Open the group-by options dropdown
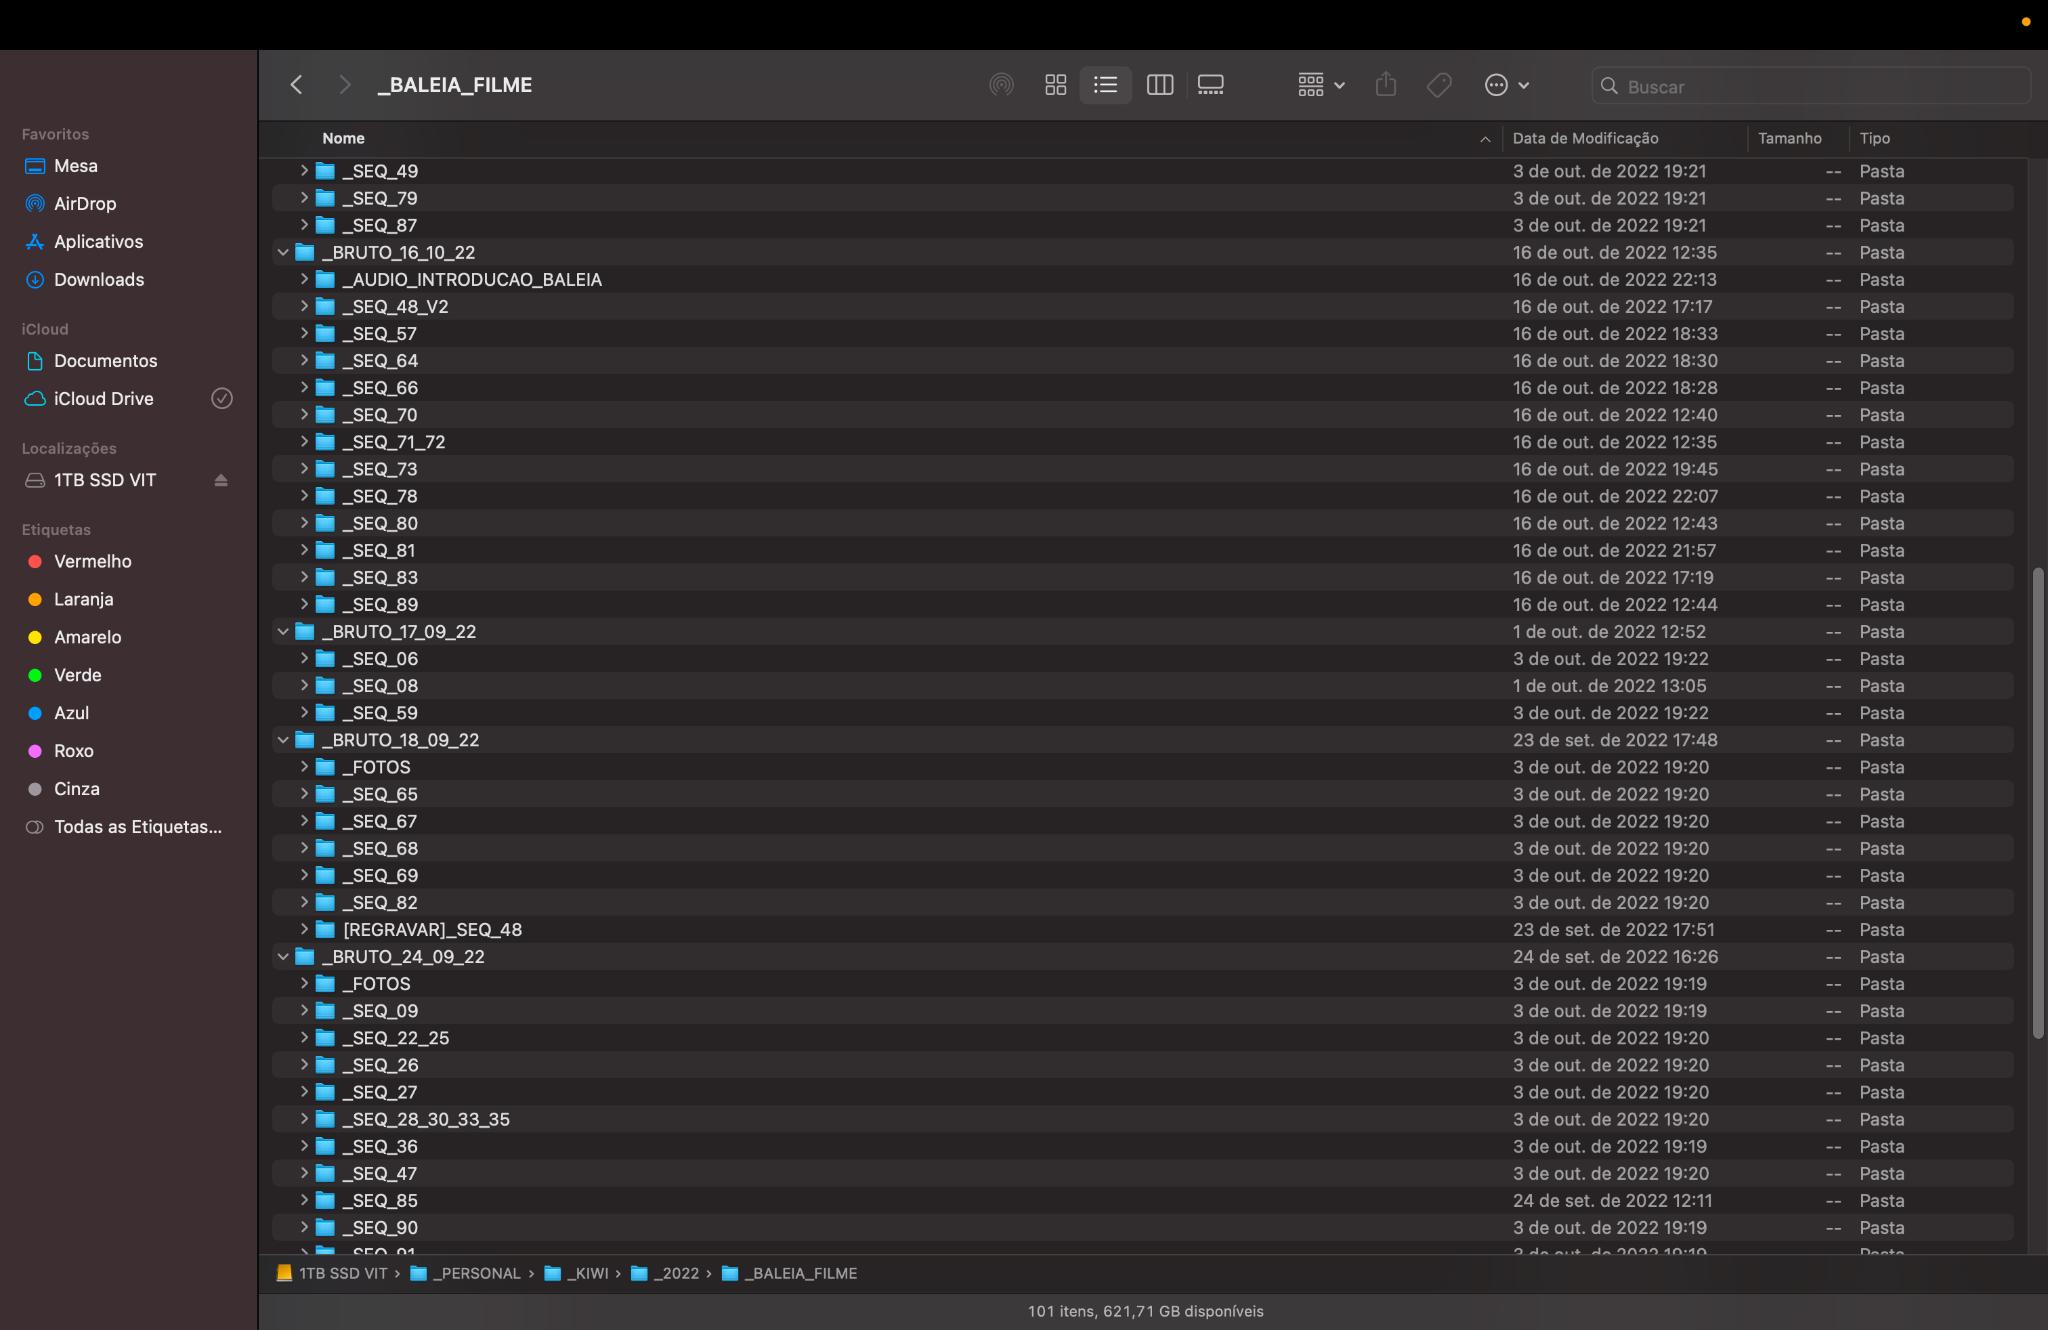 [x=1320, y=85]
